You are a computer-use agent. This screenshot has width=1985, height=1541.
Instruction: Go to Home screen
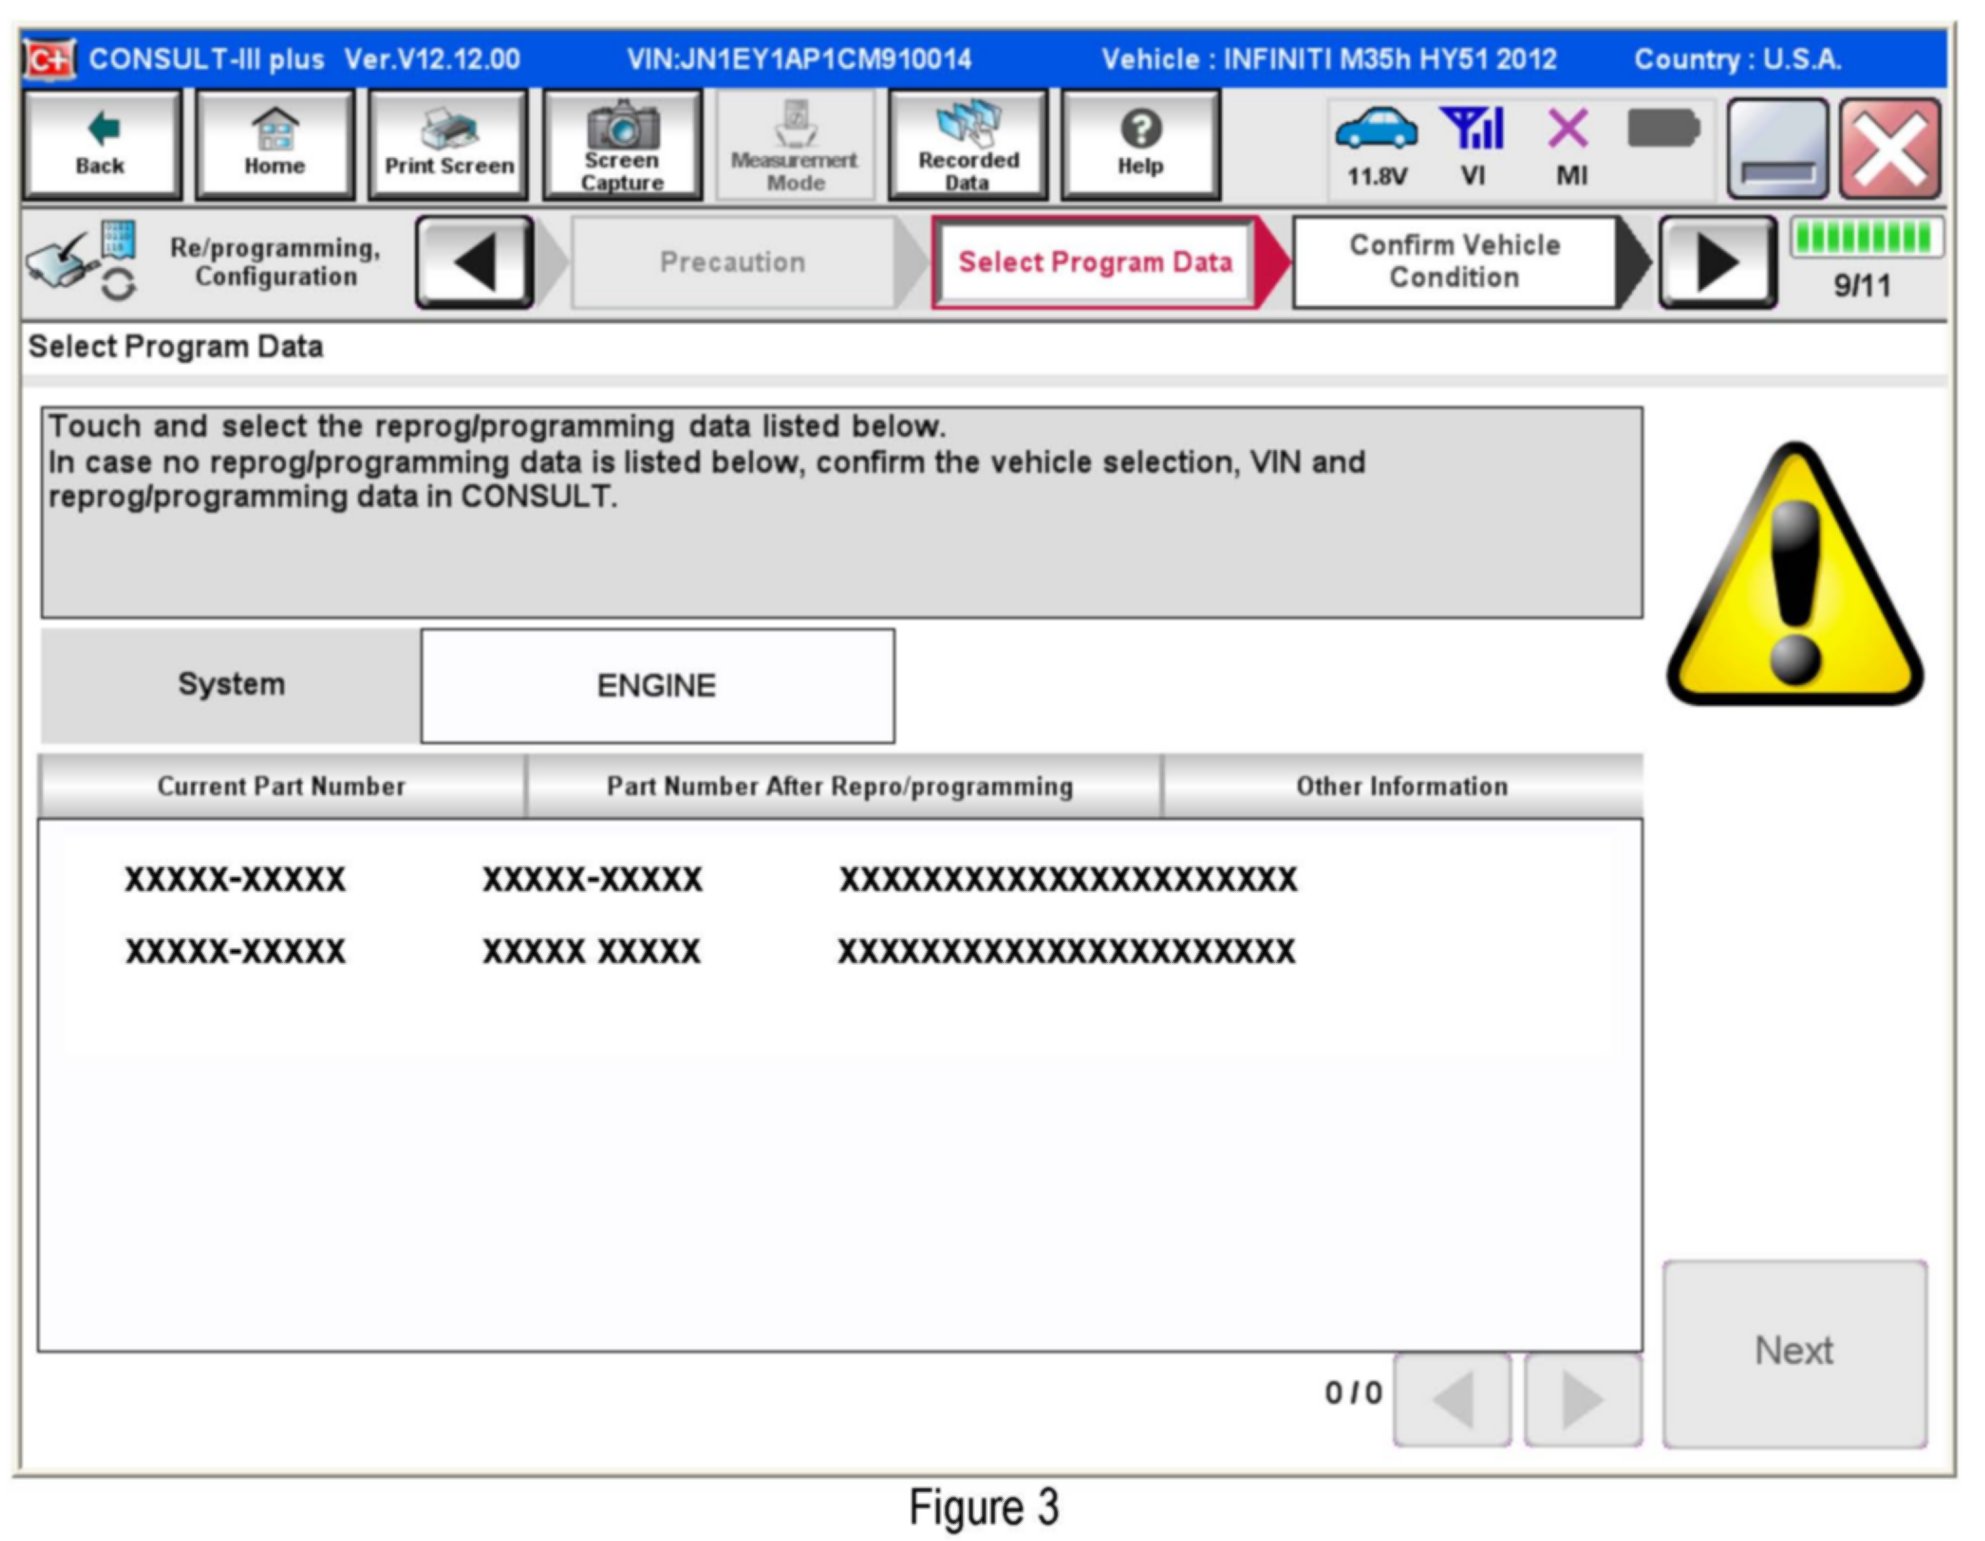[x=274, y=144]
